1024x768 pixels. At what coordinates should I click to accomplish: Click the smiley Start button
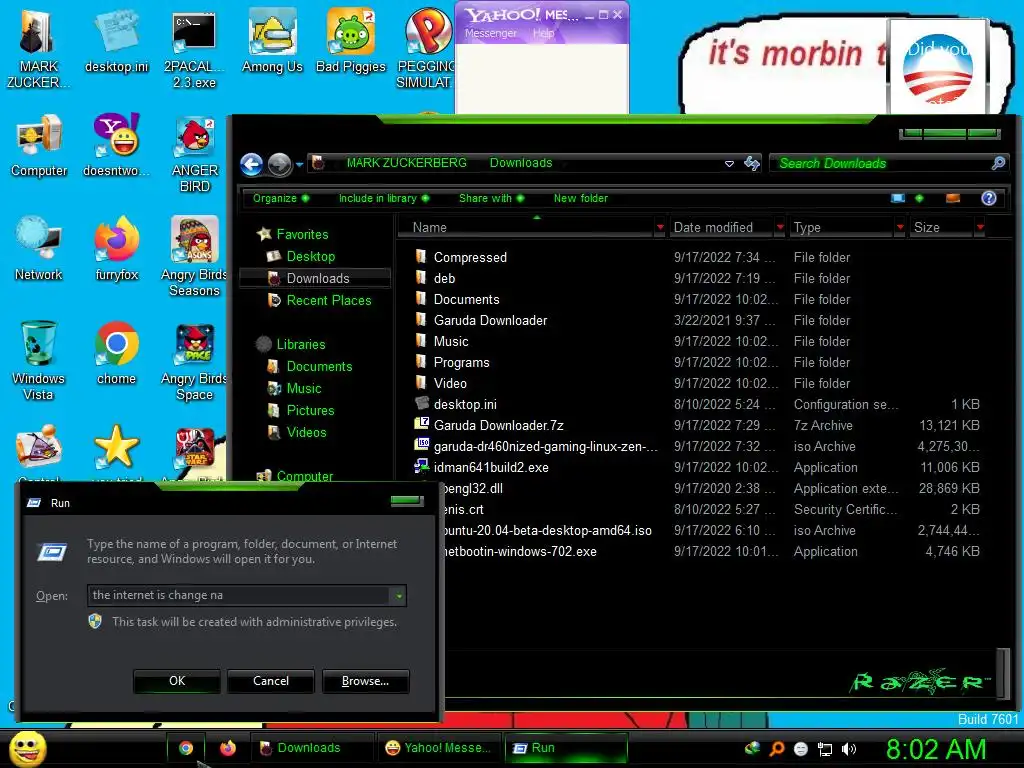[x=27, y=748]
